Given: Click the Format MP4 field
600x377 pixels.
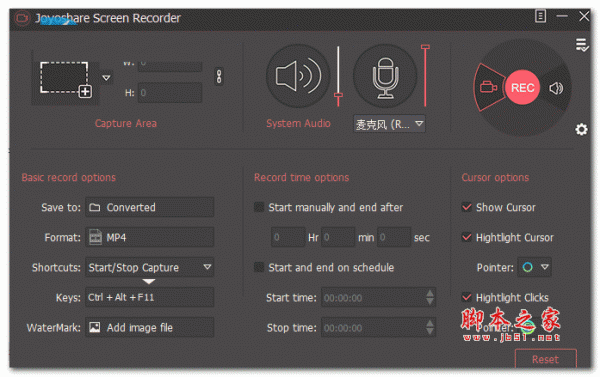Looking at the screenshot, I should point(149,237).
